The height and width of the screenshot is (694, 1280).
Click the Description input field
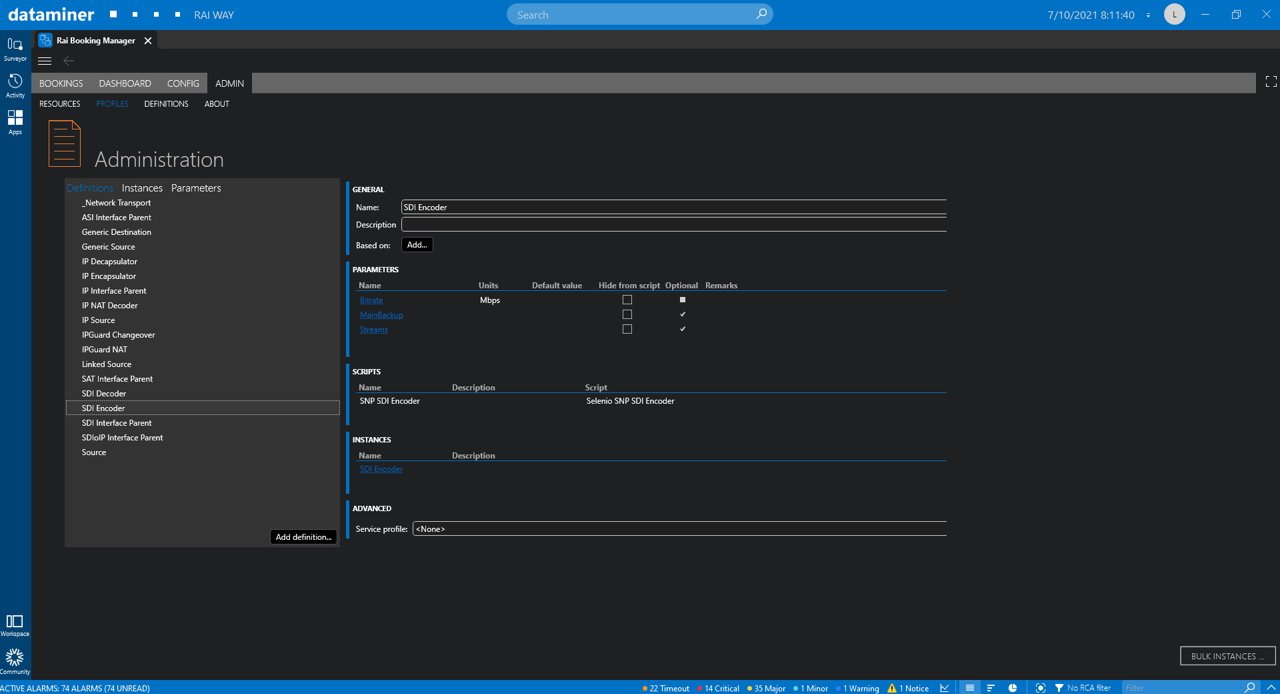point(674,225)
